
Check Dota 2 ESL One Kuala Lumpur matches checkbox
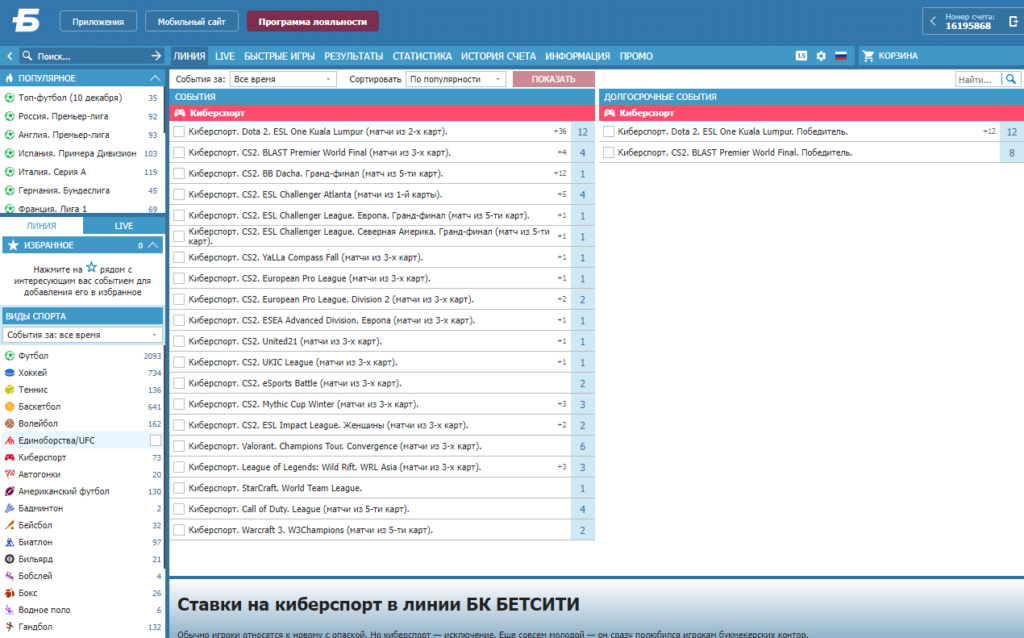179,132
